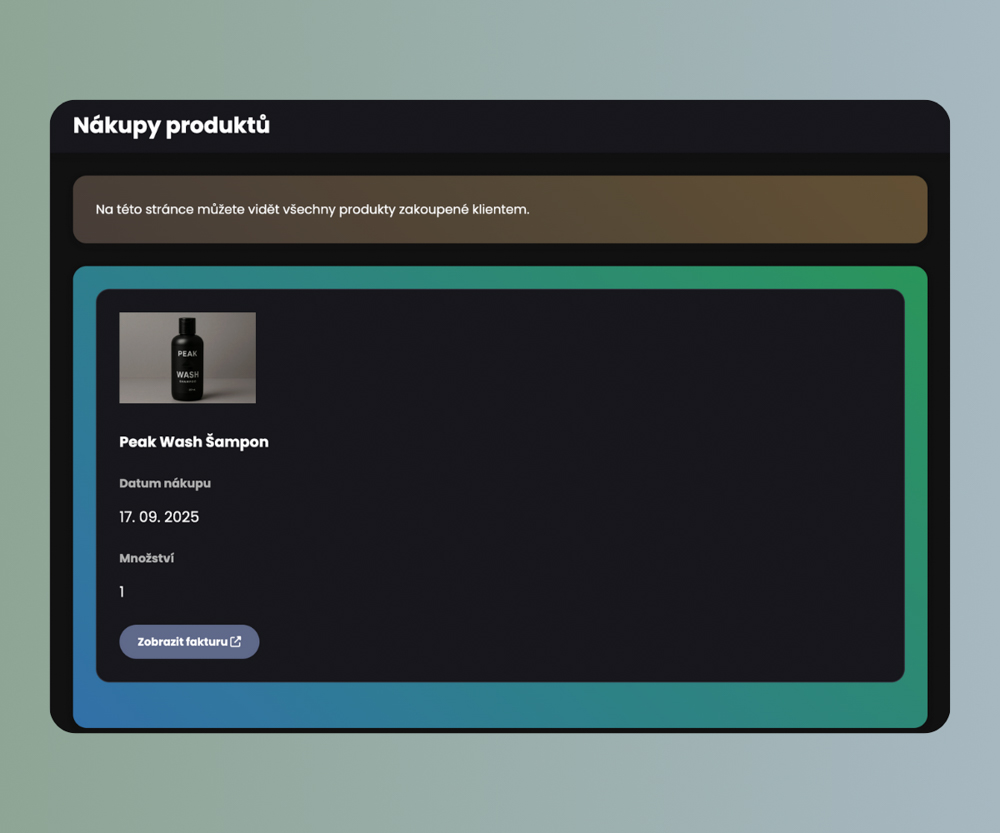This screenshot has width=1000, height=833.
Task: Select the Peak Wash Šampon product title
Action: 194,442
